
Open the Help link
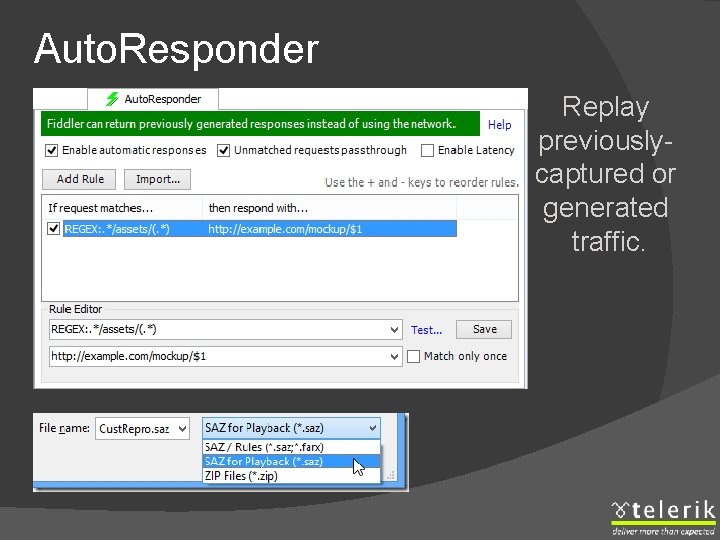tap(499, 124)
